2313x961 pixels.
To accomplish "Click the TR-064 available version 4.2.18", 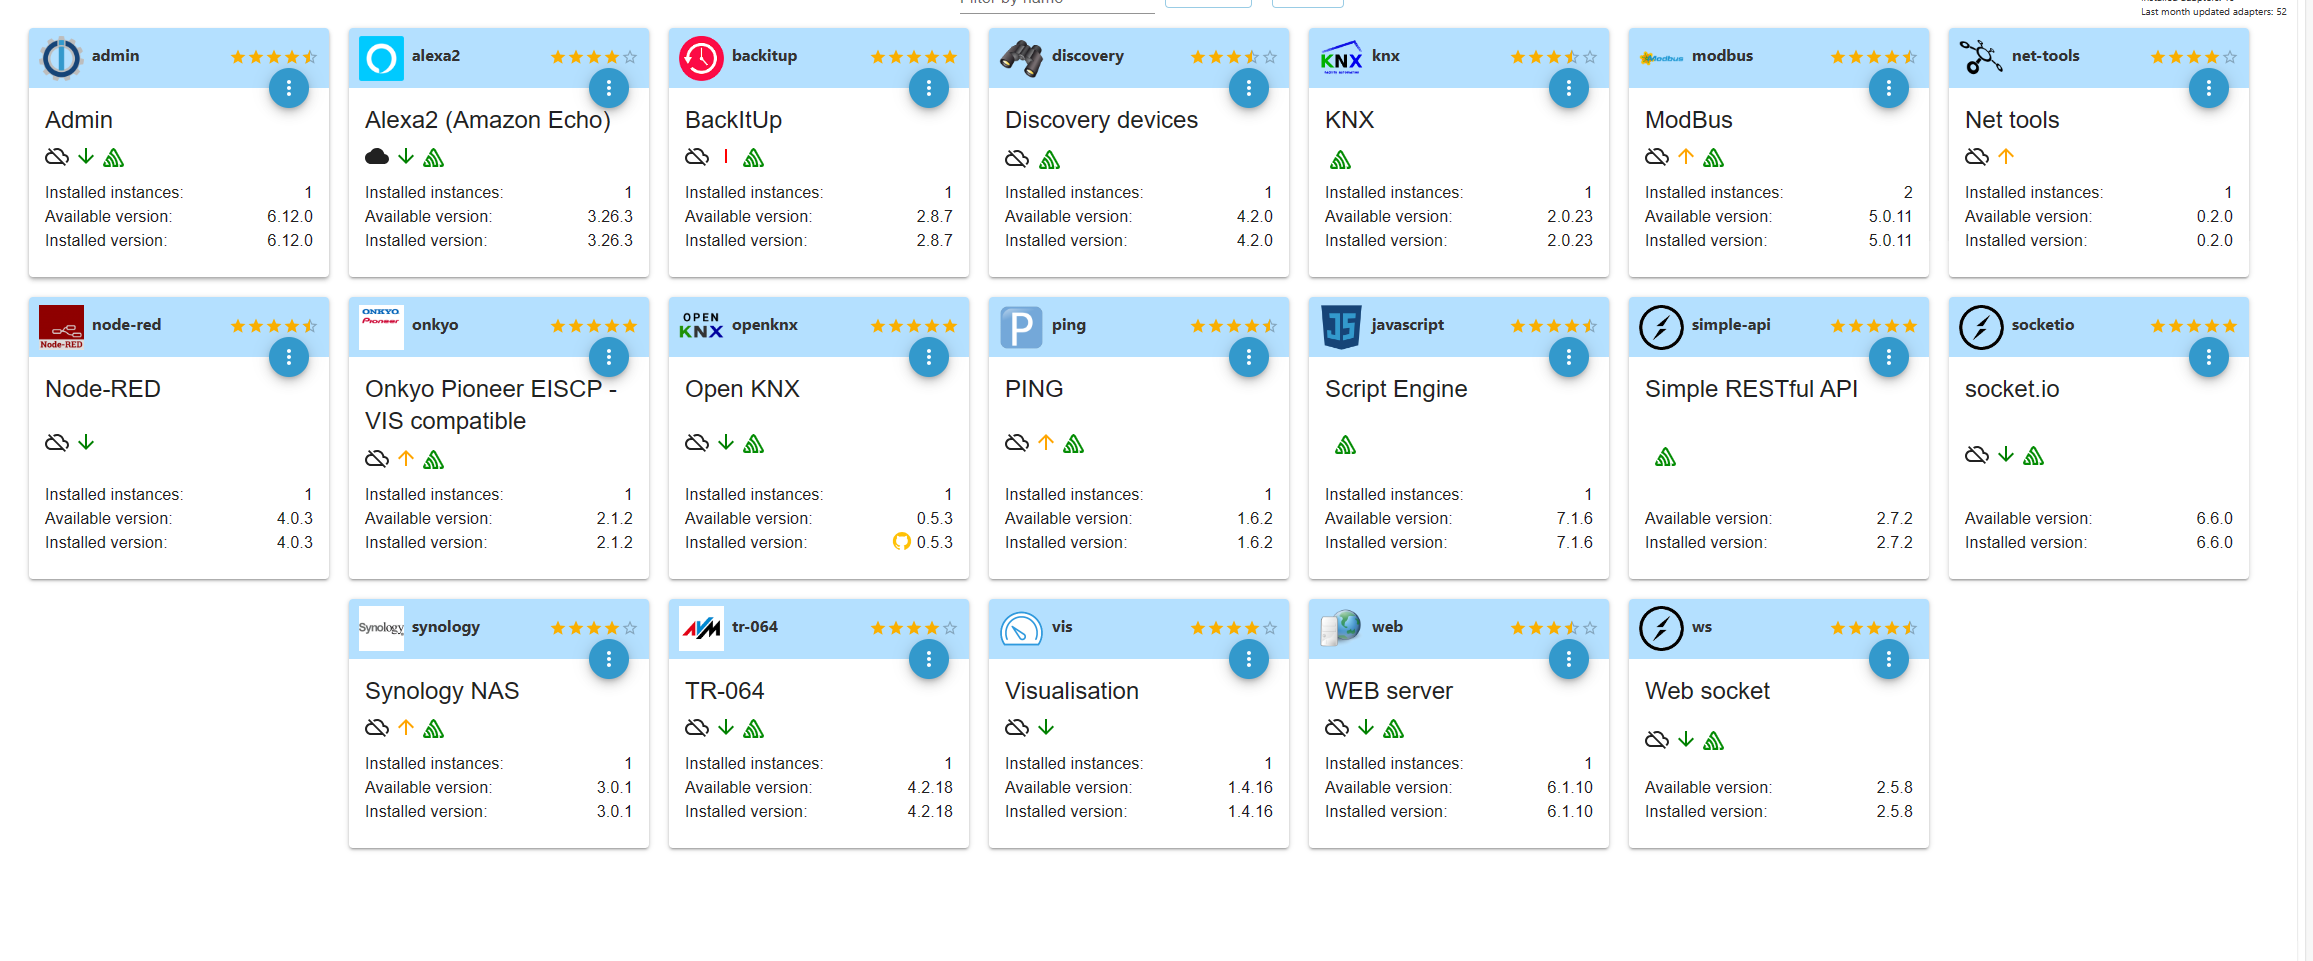I will tap(930, 787).
